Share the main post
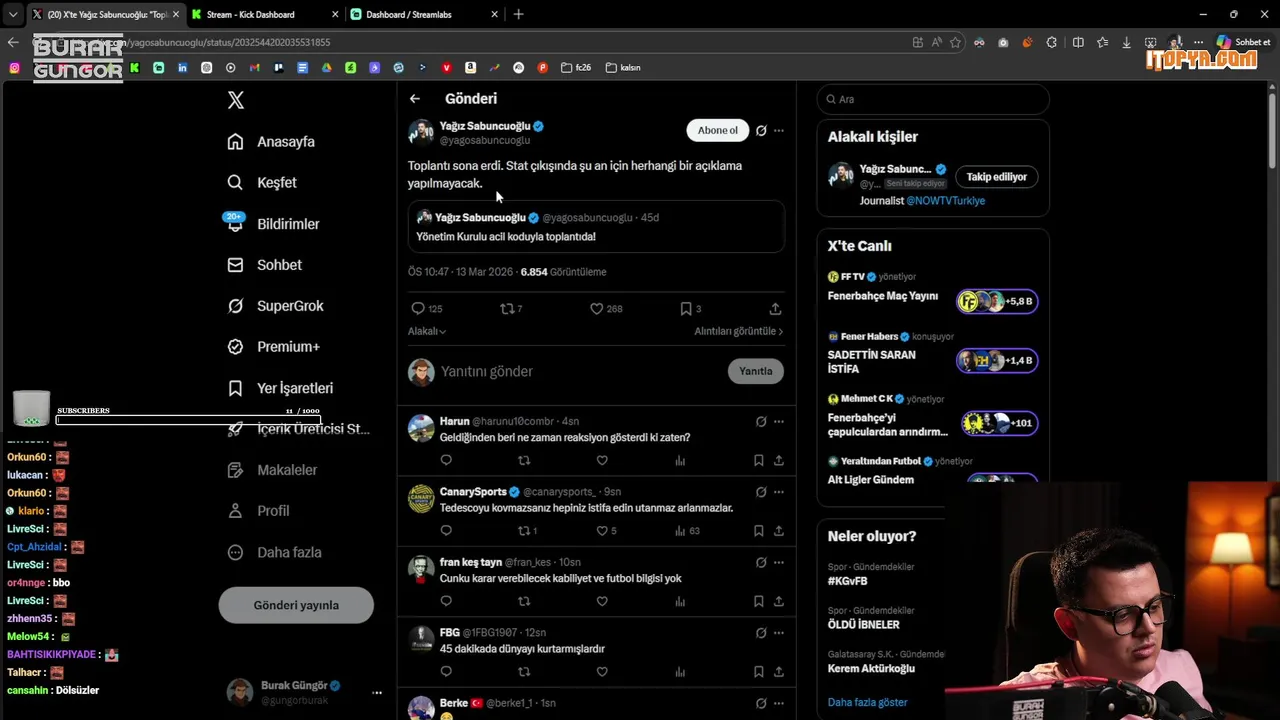Image resolution: width=1280 pixels, height=720 pixels. coord(775,309)
